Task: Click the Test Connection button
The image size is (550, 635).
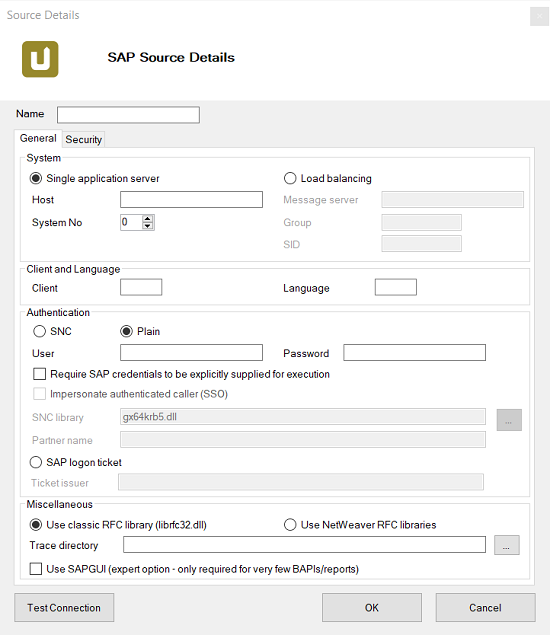Action: click(64, 607)
